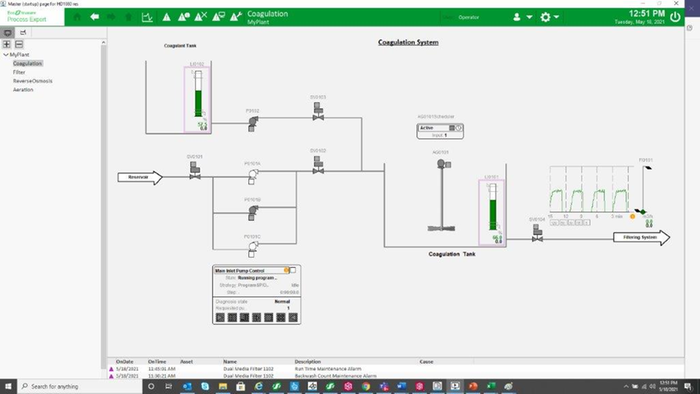Image resolution: width=700 pixels, height=394 pixels.
Task: Switch to the second navigation pane tab
Action: [23, 33]
